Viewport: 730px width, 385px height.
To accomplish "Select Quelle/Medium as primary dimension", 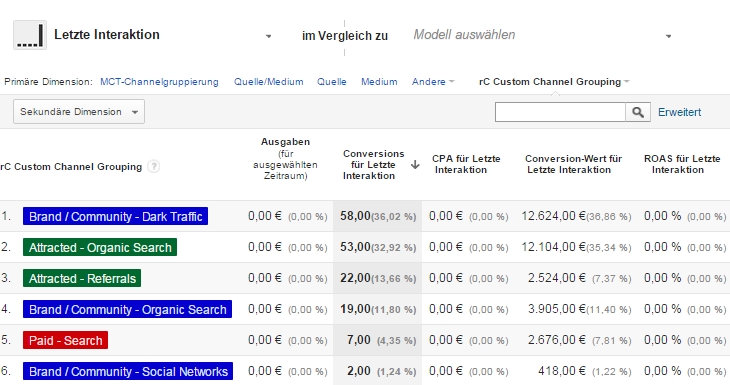I will pos(269,82).
